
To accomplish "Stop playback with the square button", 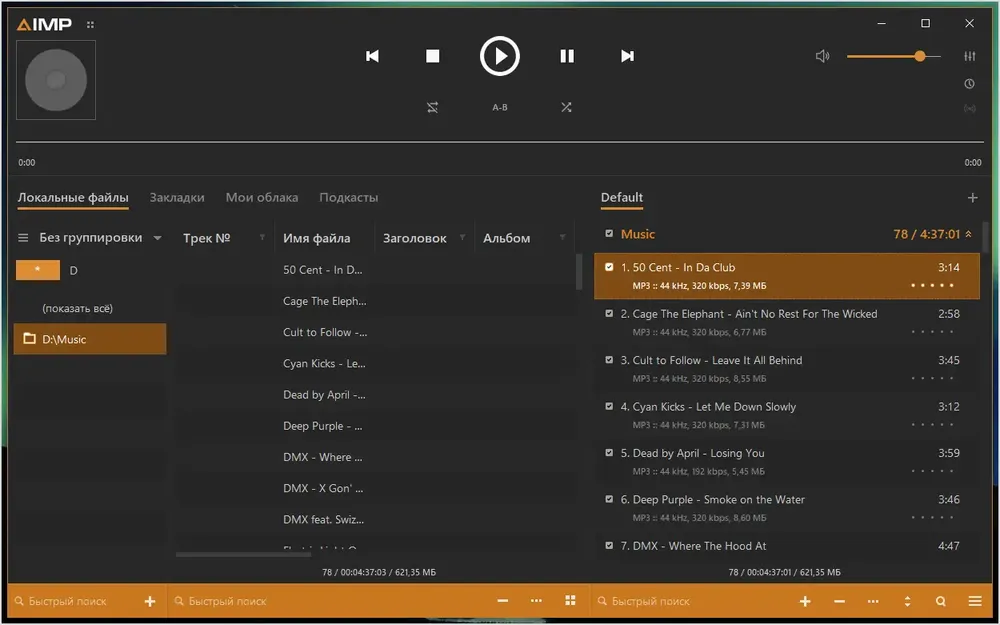I will (x=432, y=56).
